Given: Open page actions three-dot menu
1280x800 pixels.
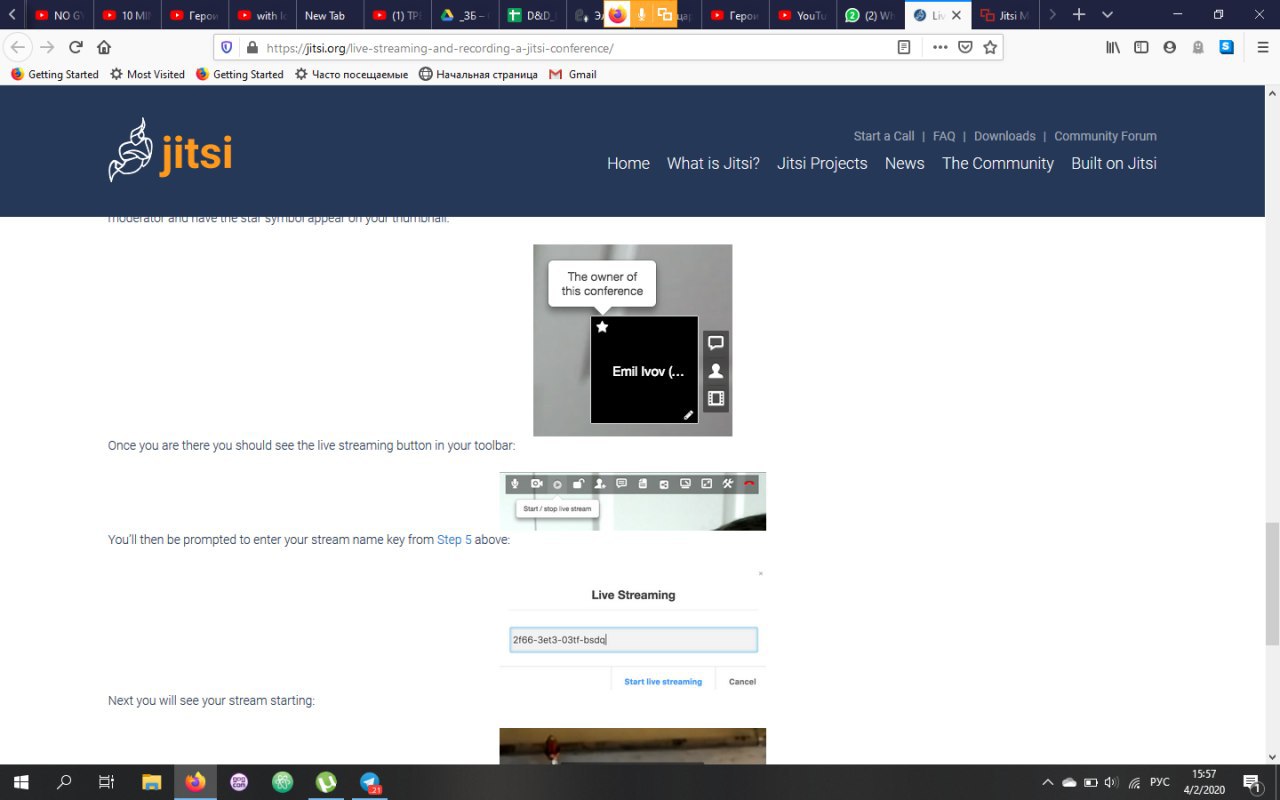Looking at the screenshot, I should click(940, 47).
